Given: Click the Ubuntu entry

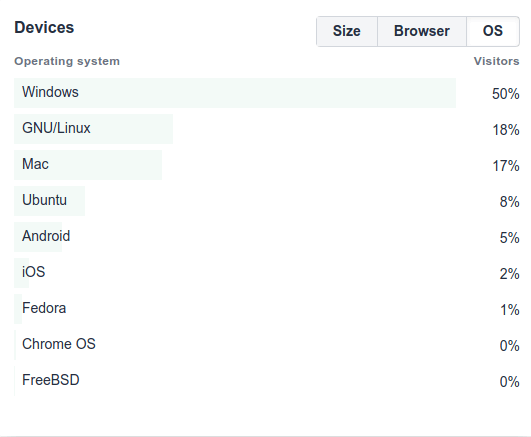Looking at the screenshot, I should (267, 201).
